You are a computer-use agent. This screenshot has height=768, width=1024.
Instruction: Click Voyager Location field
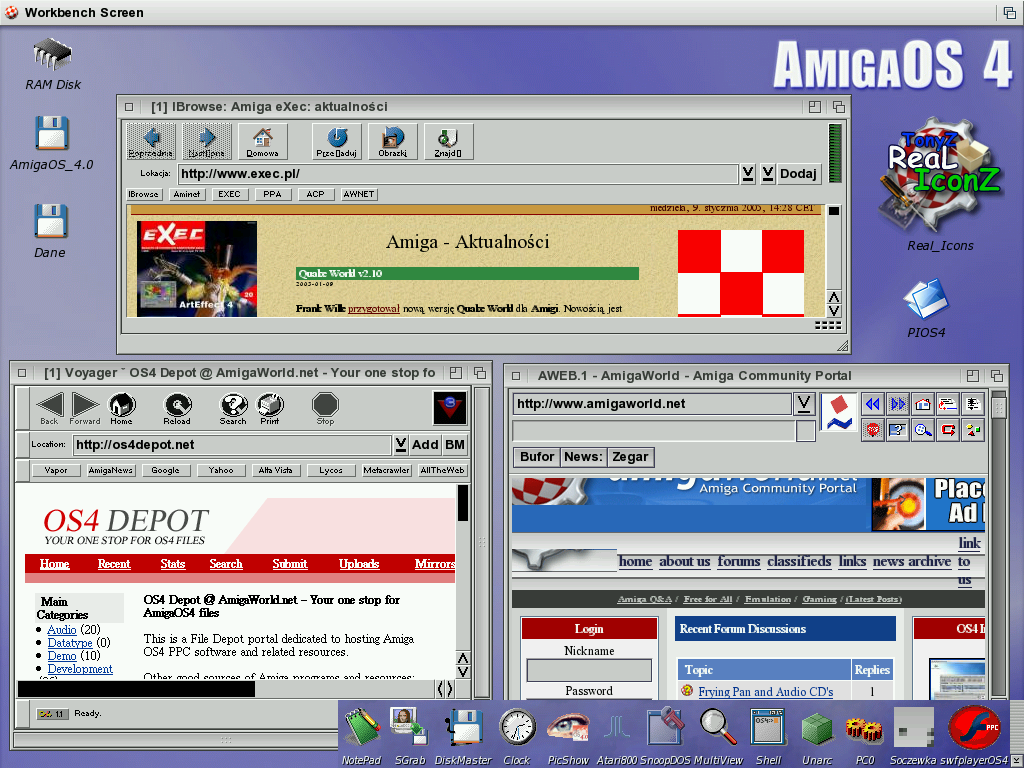pos(232,445)
